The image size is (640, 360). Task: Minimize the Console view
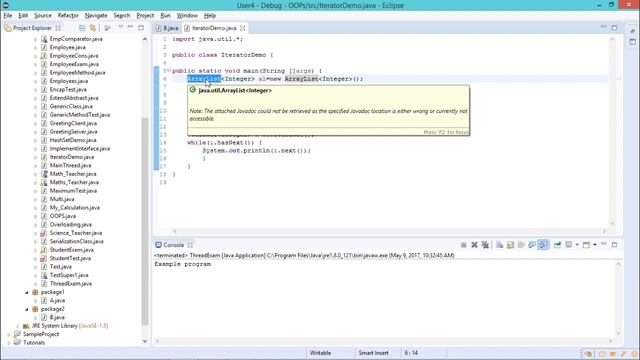pos(604,244)
